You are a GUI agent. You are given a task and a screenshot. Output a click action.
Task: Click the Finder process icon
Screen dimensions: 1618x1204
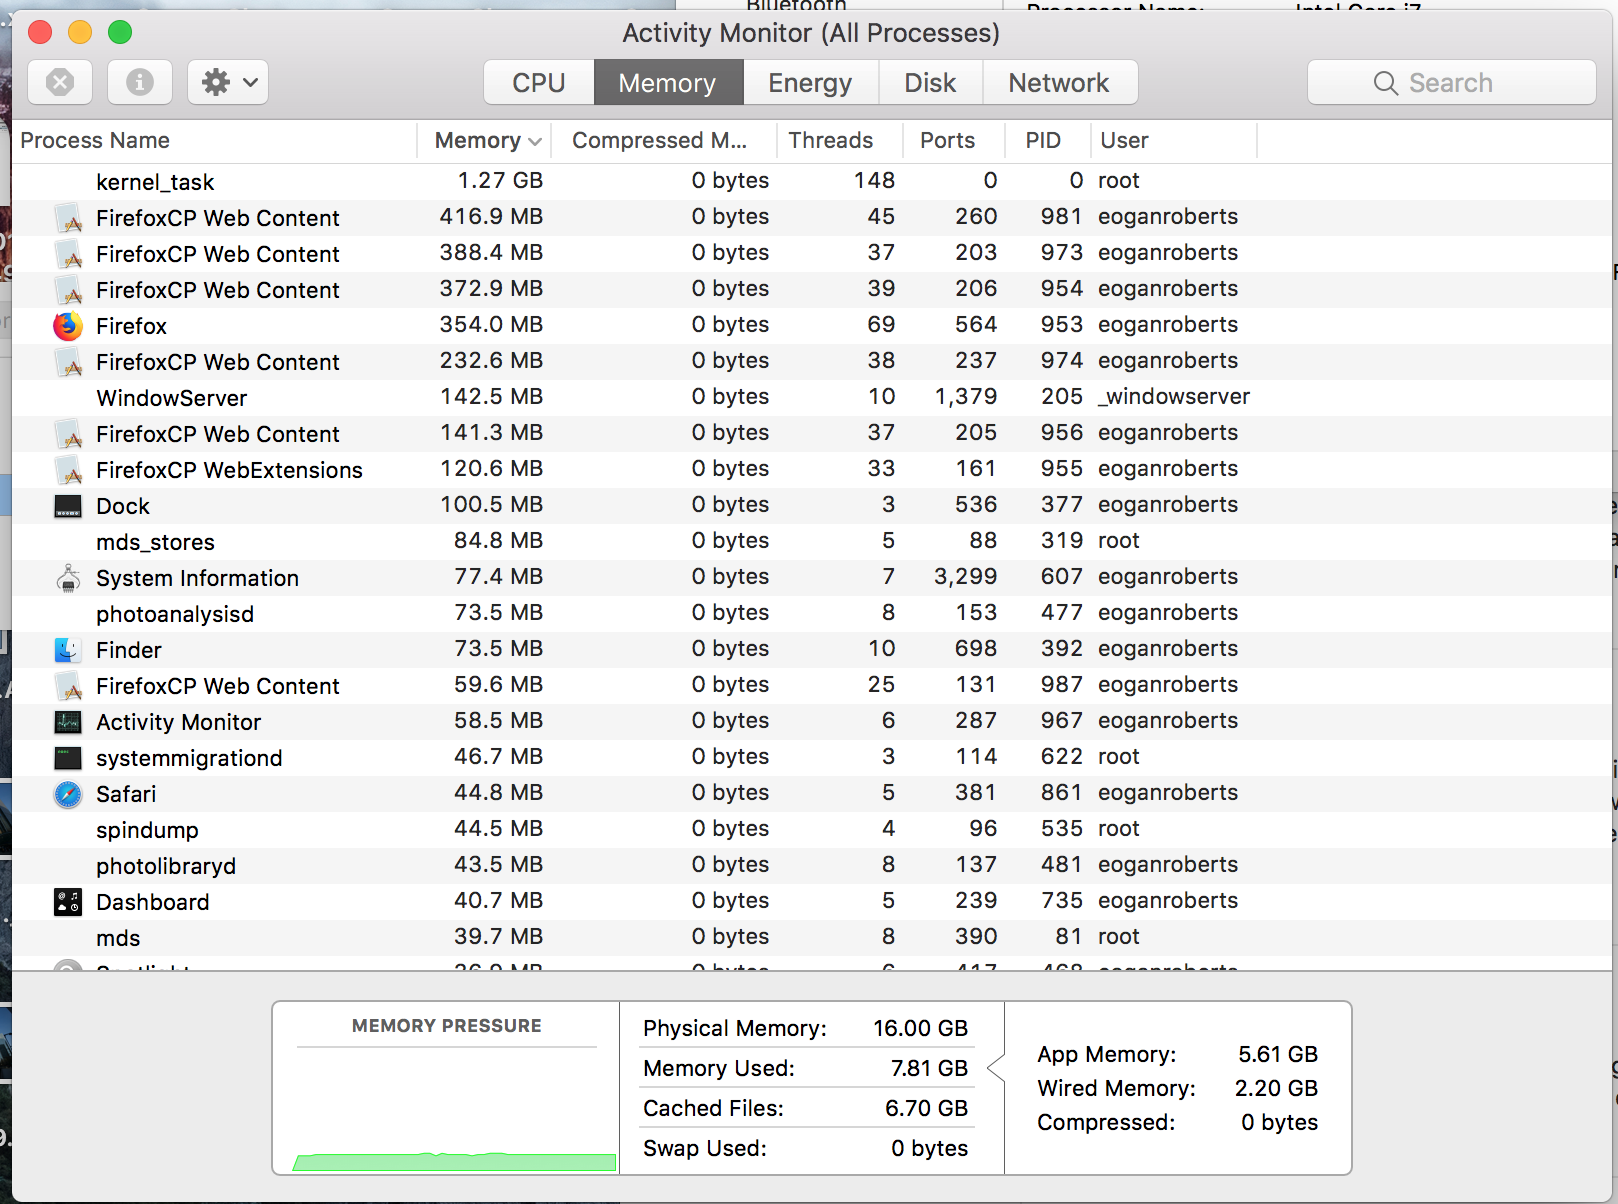tap(68, 650)
